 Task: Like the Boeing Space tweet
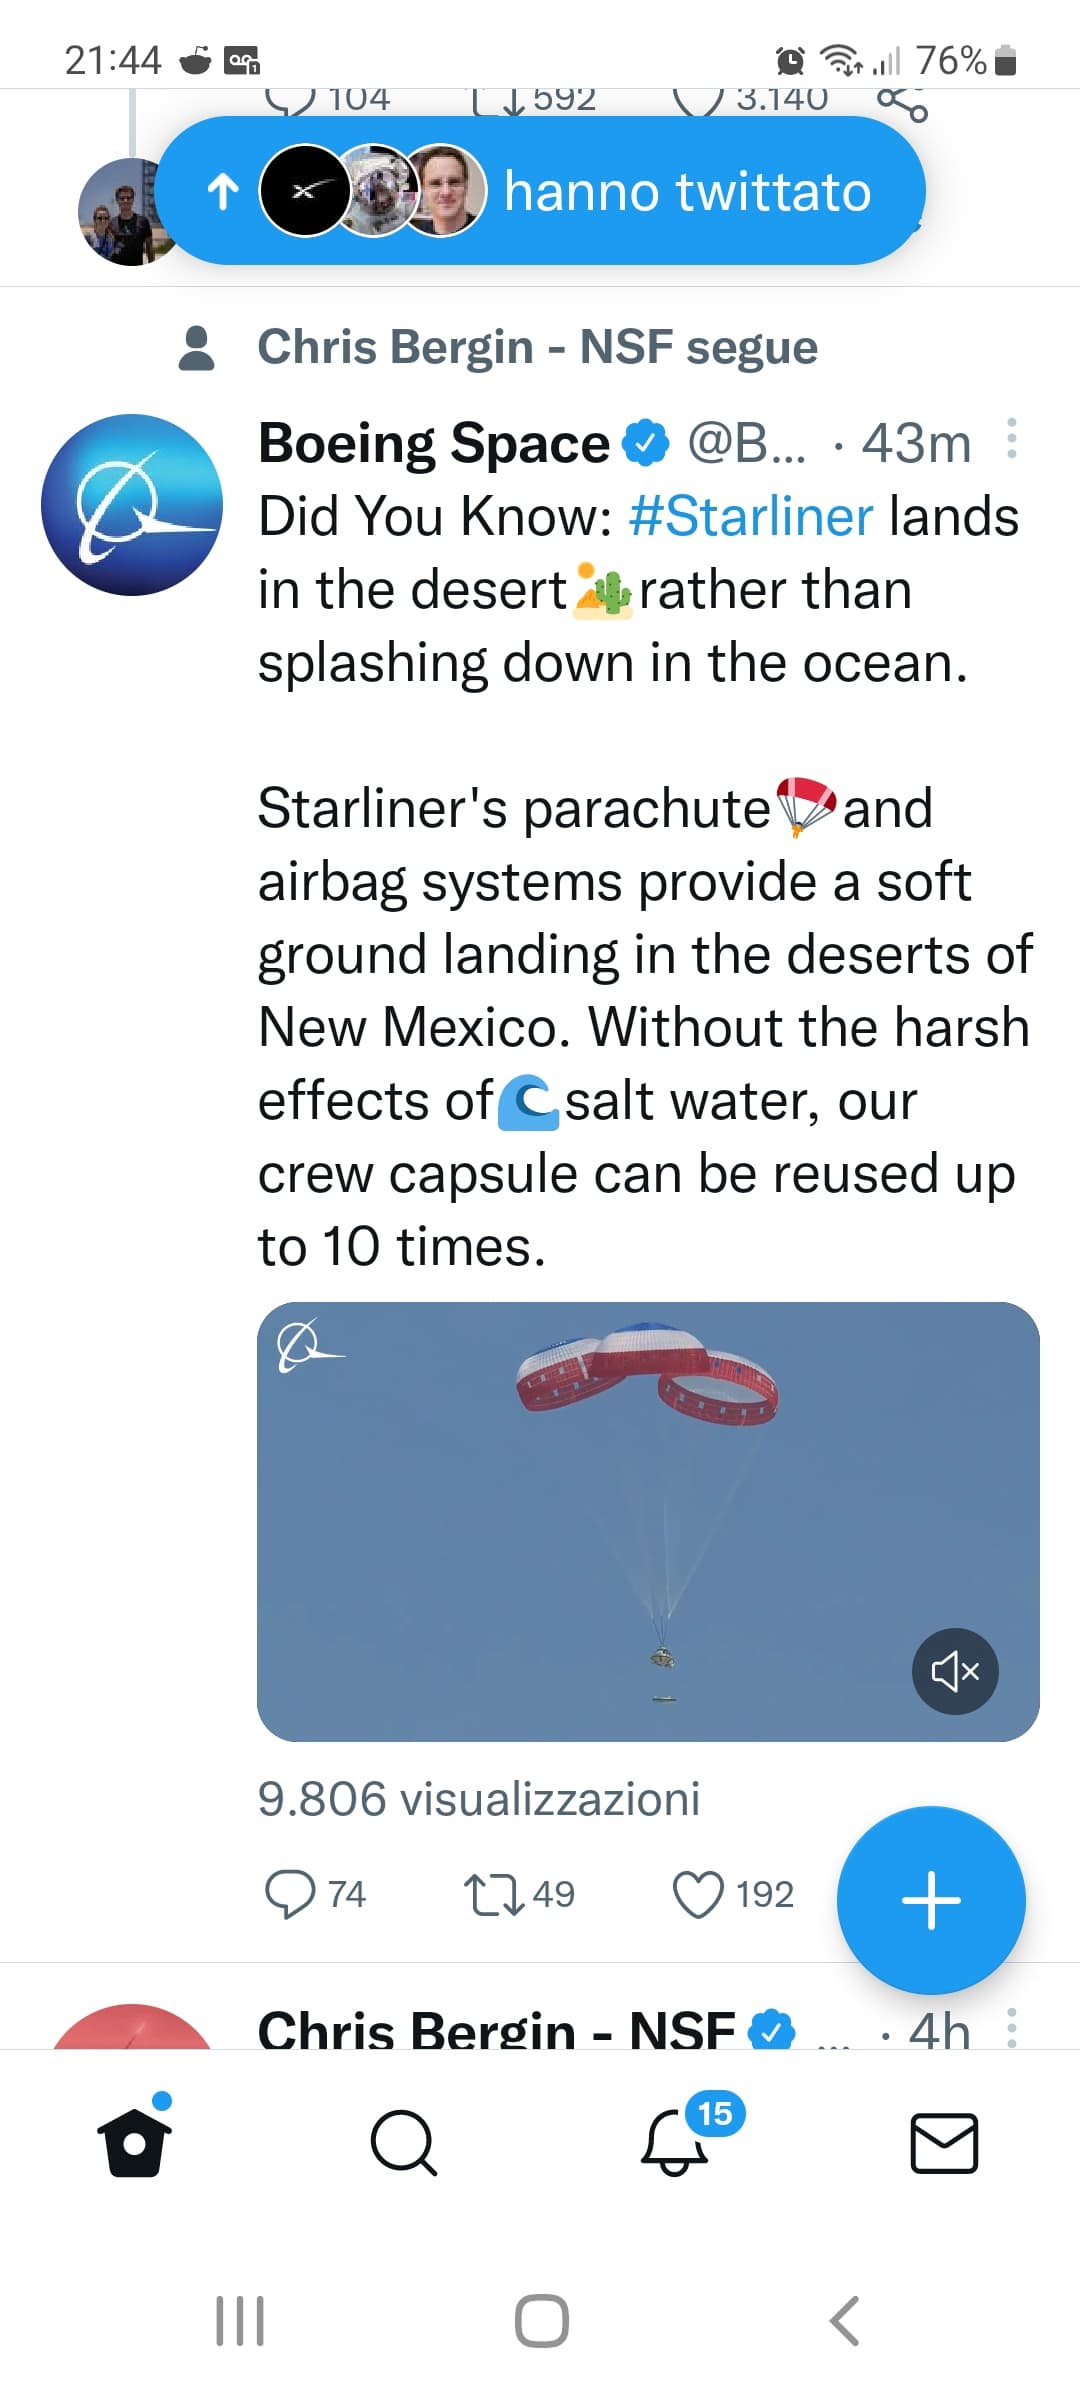click(x=698, y=1895)
